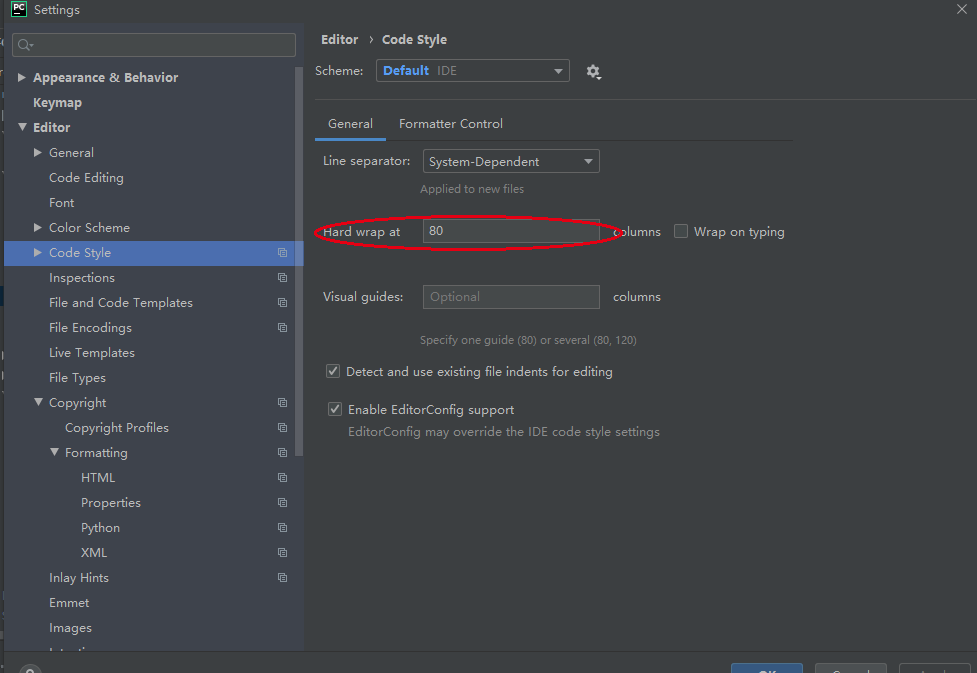Viewport: 977px width, 673px height.
Task: Select the General tab
Action: click(x=350, y=123)
